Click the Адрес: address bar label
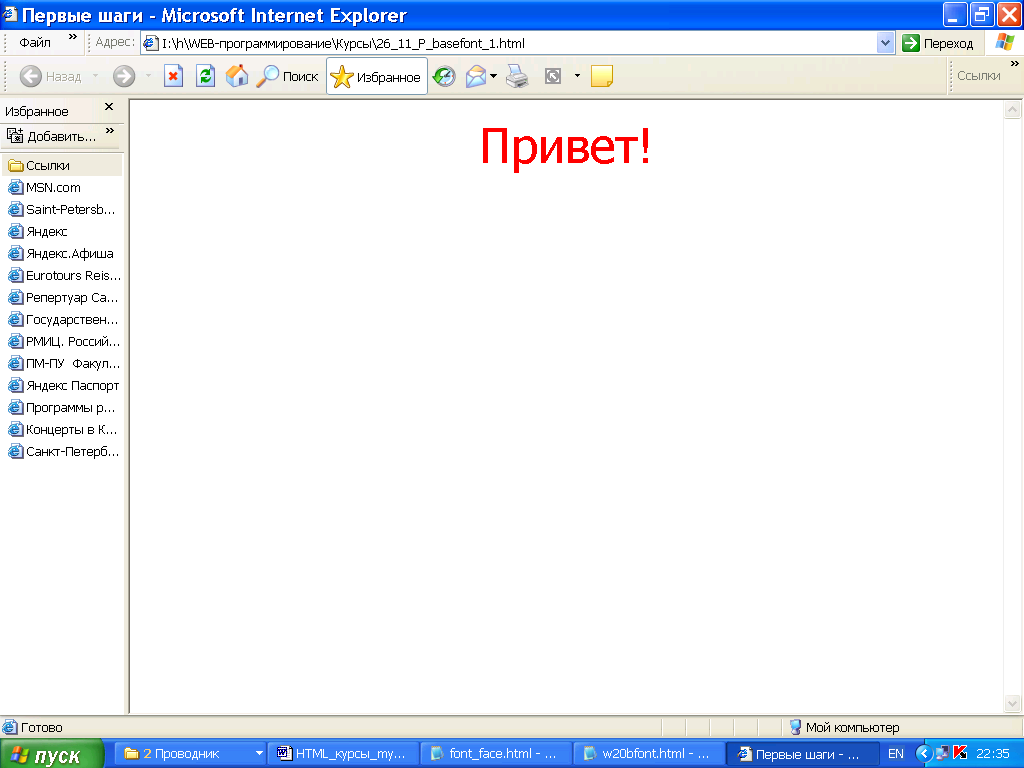Viewport: 1024px width, 768px height. [x=115, y=42]
